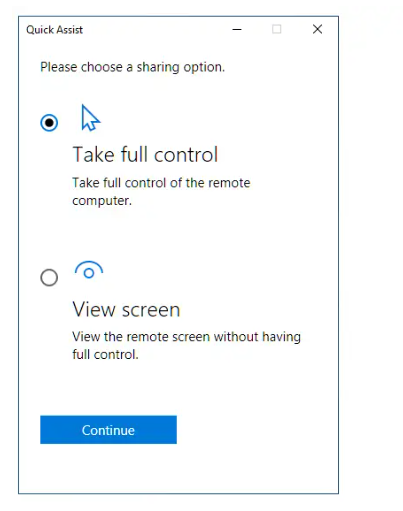Click the word "sharing" in the prompt
Image resolution: width=403 pixels, height=511 pixels.
tap(158, 67)
